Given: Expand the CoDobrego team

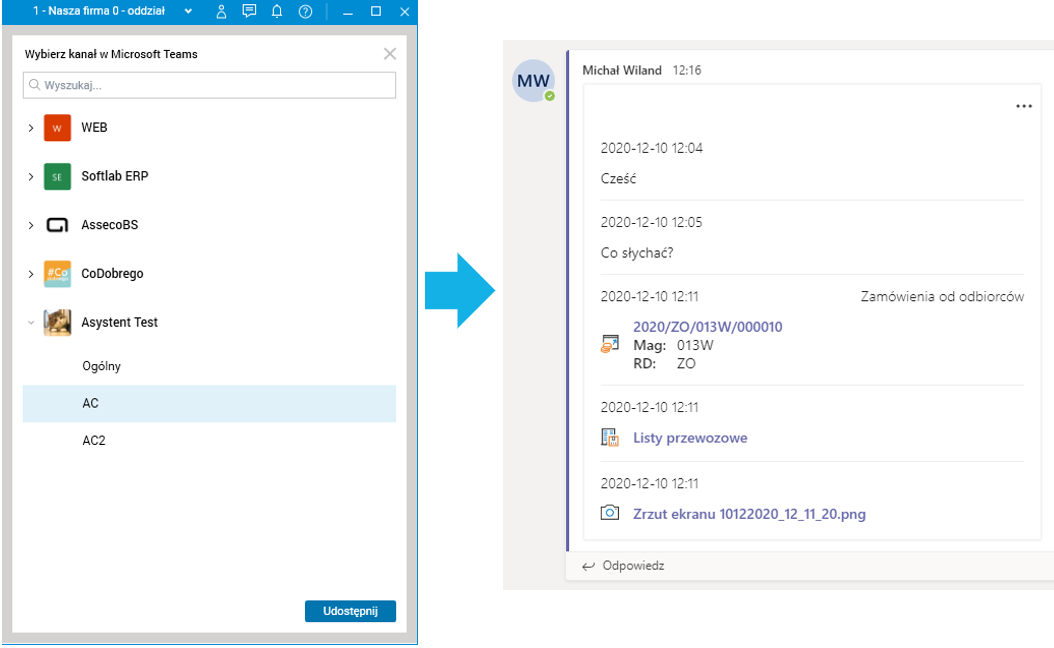Looking at the screenshot, I should (x=31, y=274).
